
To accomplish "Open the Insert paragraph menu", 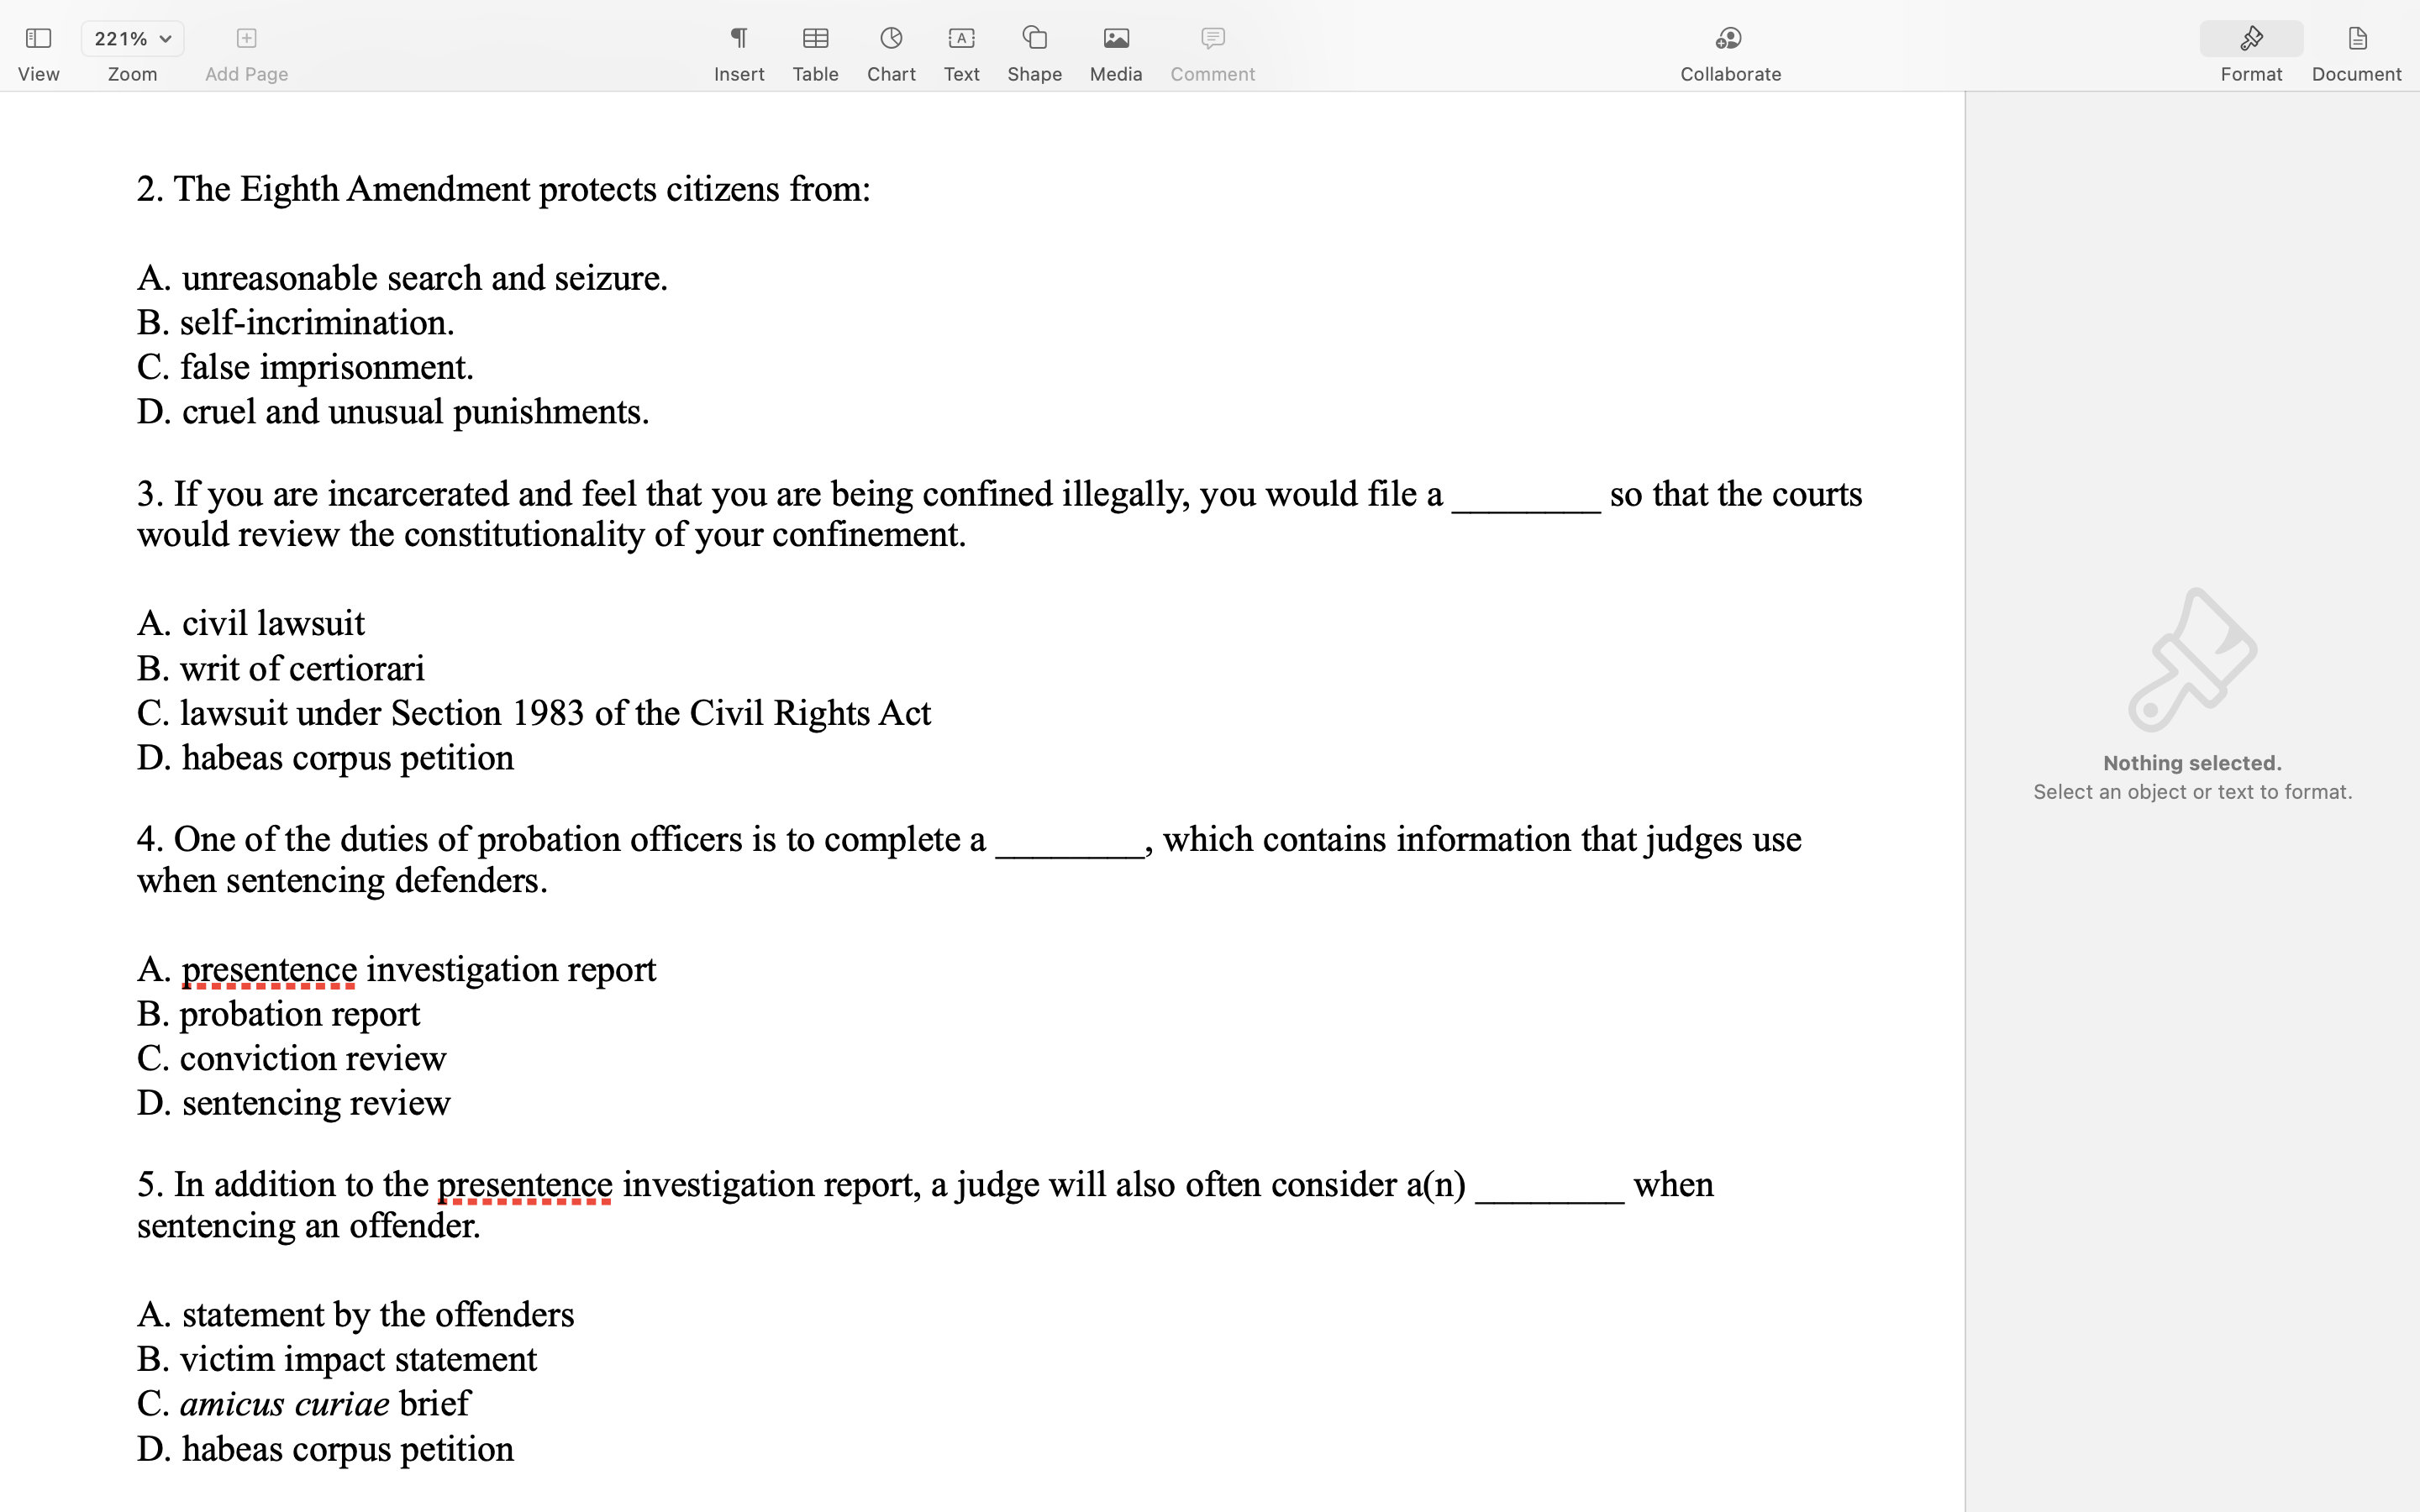I will (738, 39).
